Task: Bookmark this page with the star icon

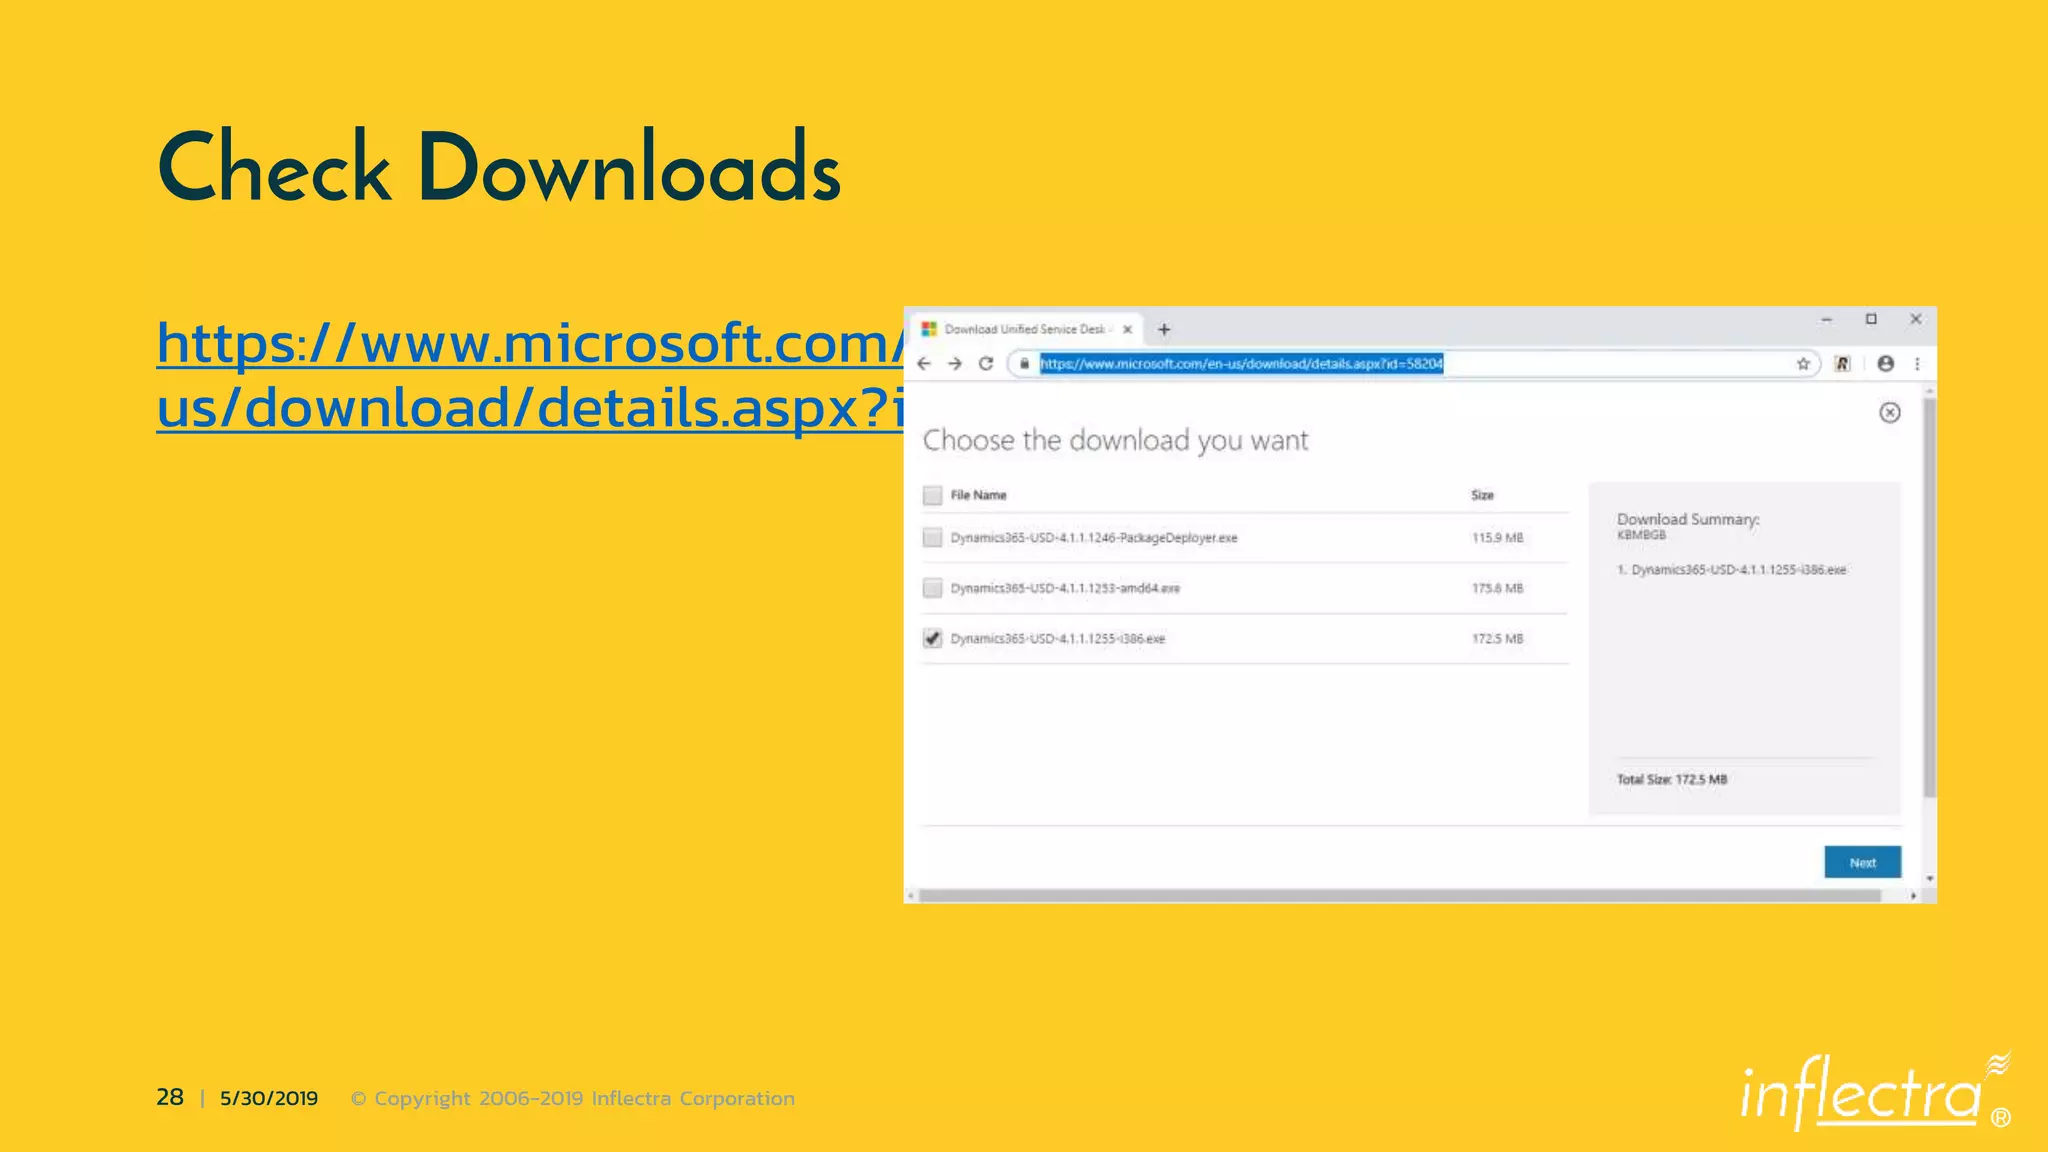Action: (x=1803, y=364)
